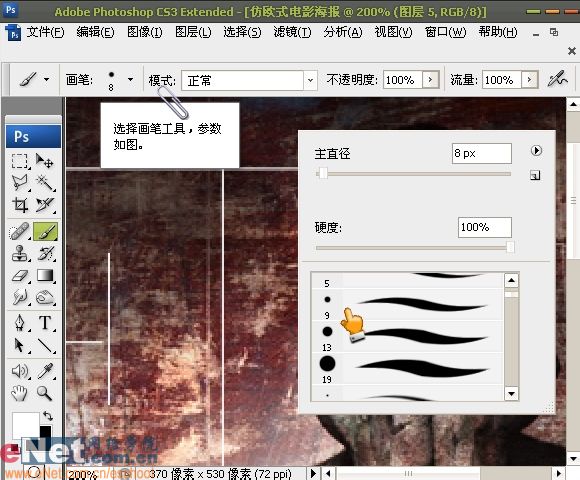Screen dimensions: 580x480
Task: Swap foreground and background colors
Action: coord(48,416)
